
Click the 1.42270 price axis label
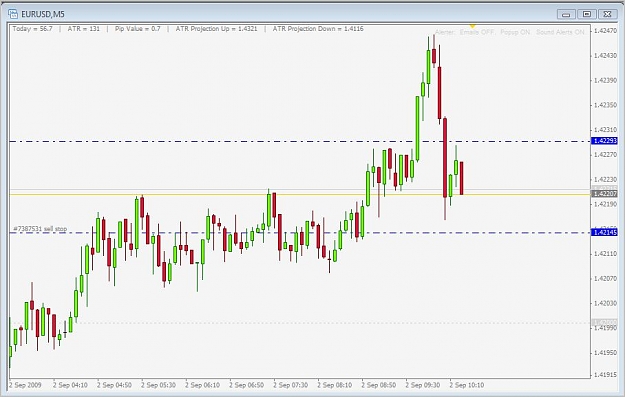605,154
